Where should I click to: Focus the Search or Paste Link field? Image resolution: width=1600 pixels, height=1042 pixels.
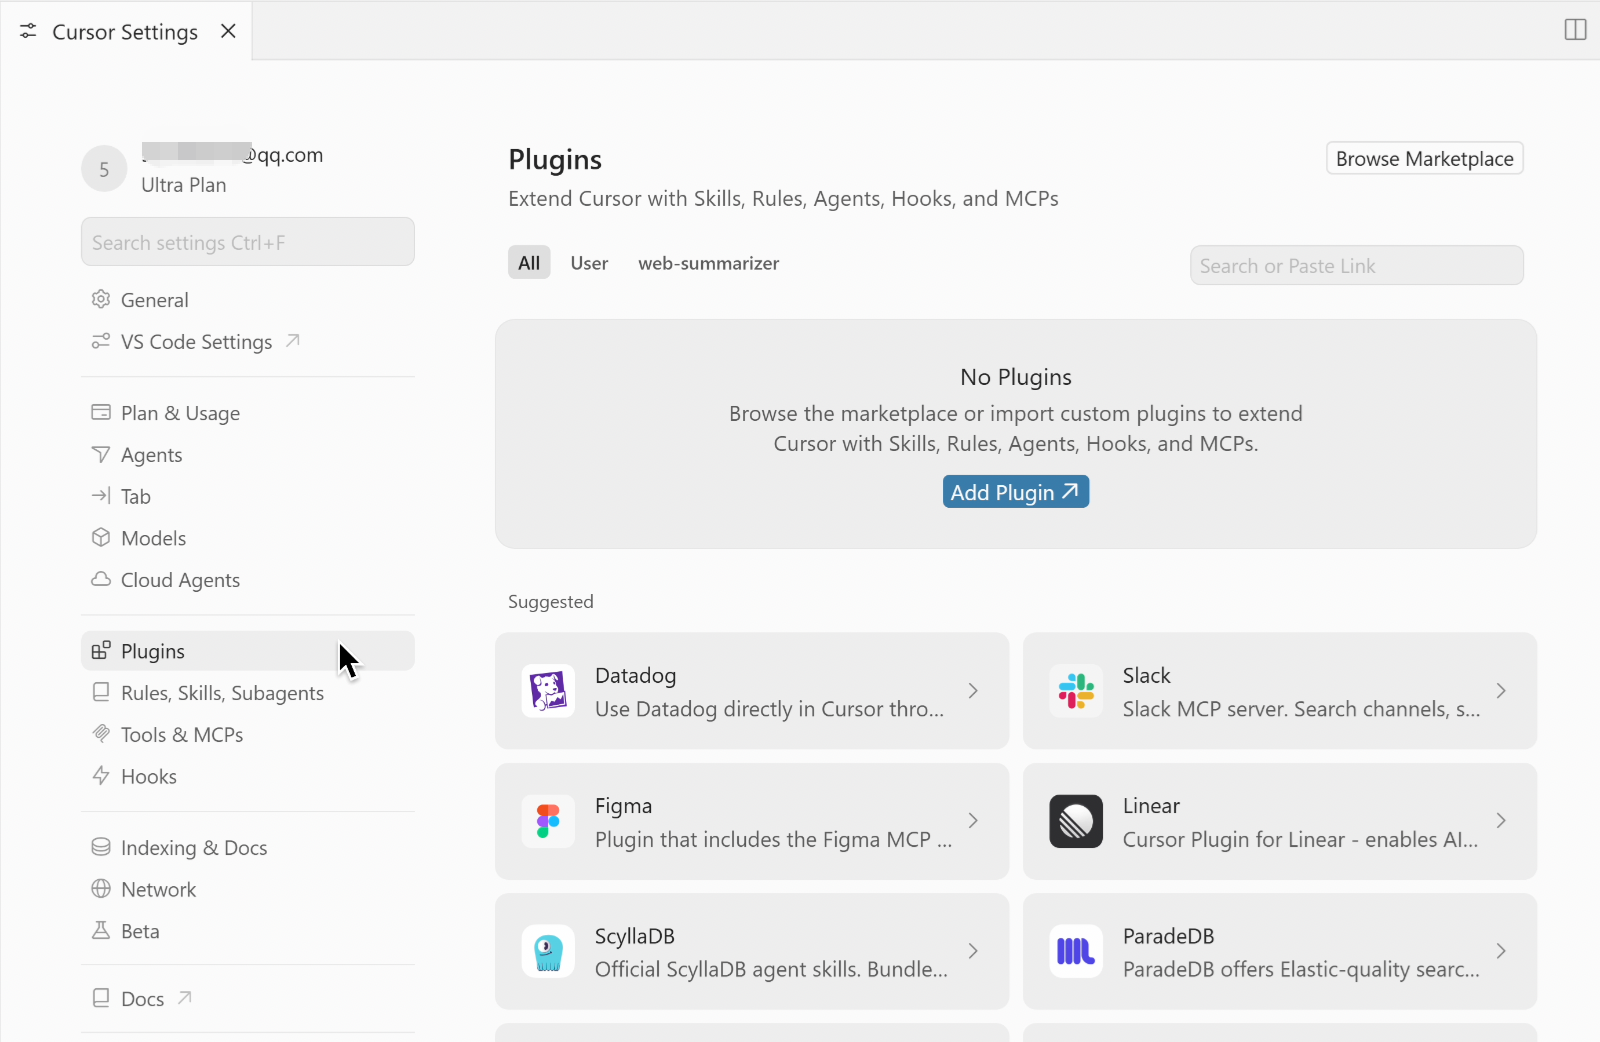1356,266
